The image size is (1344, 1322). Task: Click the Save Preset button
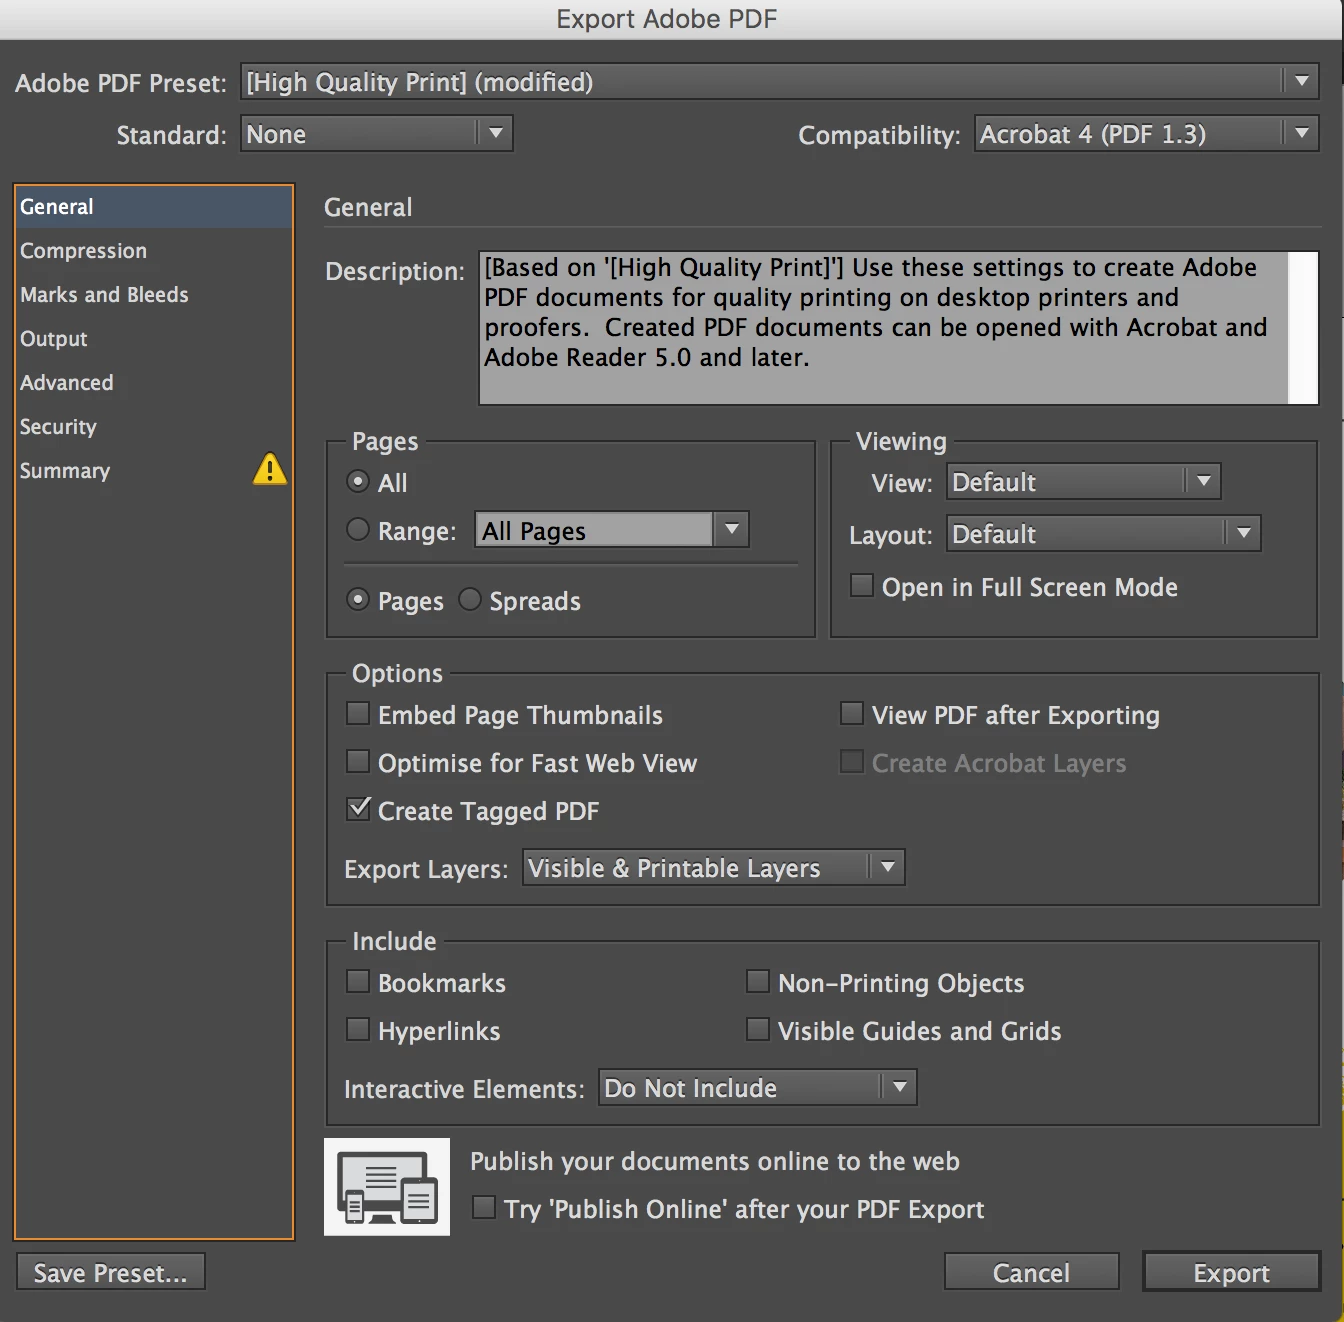pyautogui.click(x=111, y=1272)
